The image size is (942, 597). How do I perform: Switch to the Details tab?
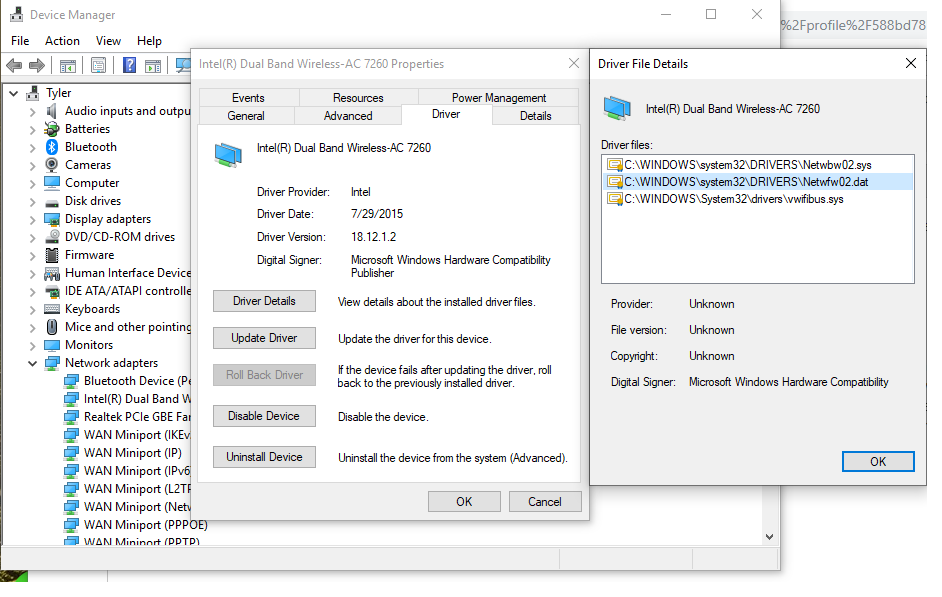click(x=535, y=116)
